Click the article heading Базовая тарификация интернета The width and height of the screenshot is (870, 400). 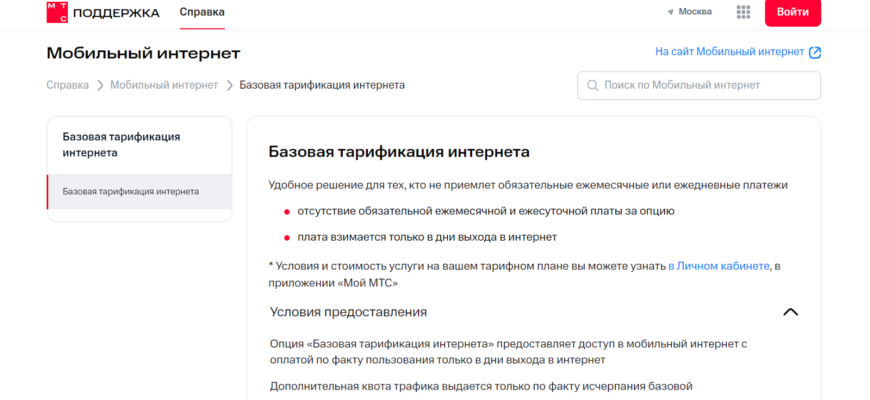[399, 152]
